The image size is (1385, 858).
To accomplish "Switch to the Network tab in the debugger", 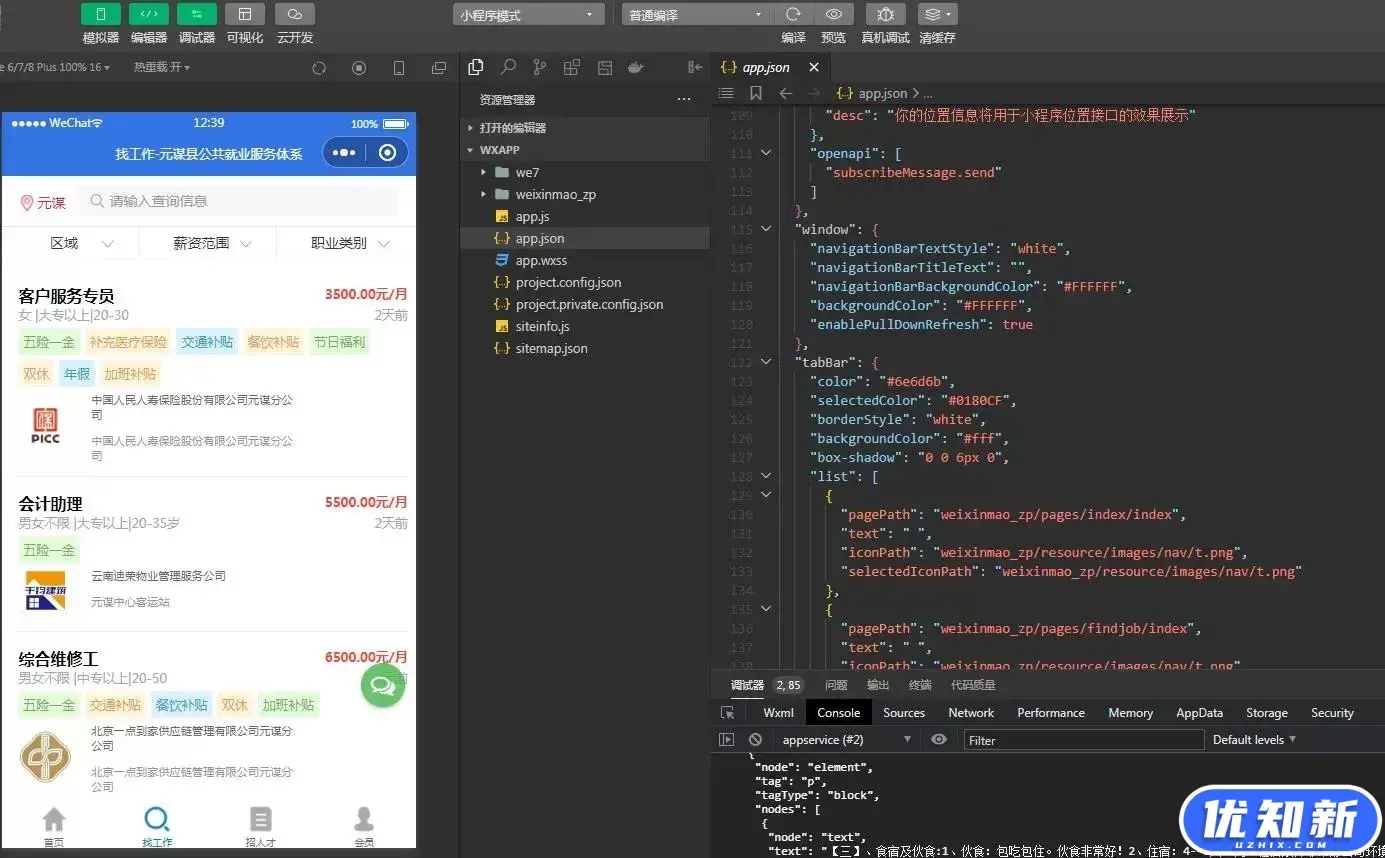I will (971, 713).
